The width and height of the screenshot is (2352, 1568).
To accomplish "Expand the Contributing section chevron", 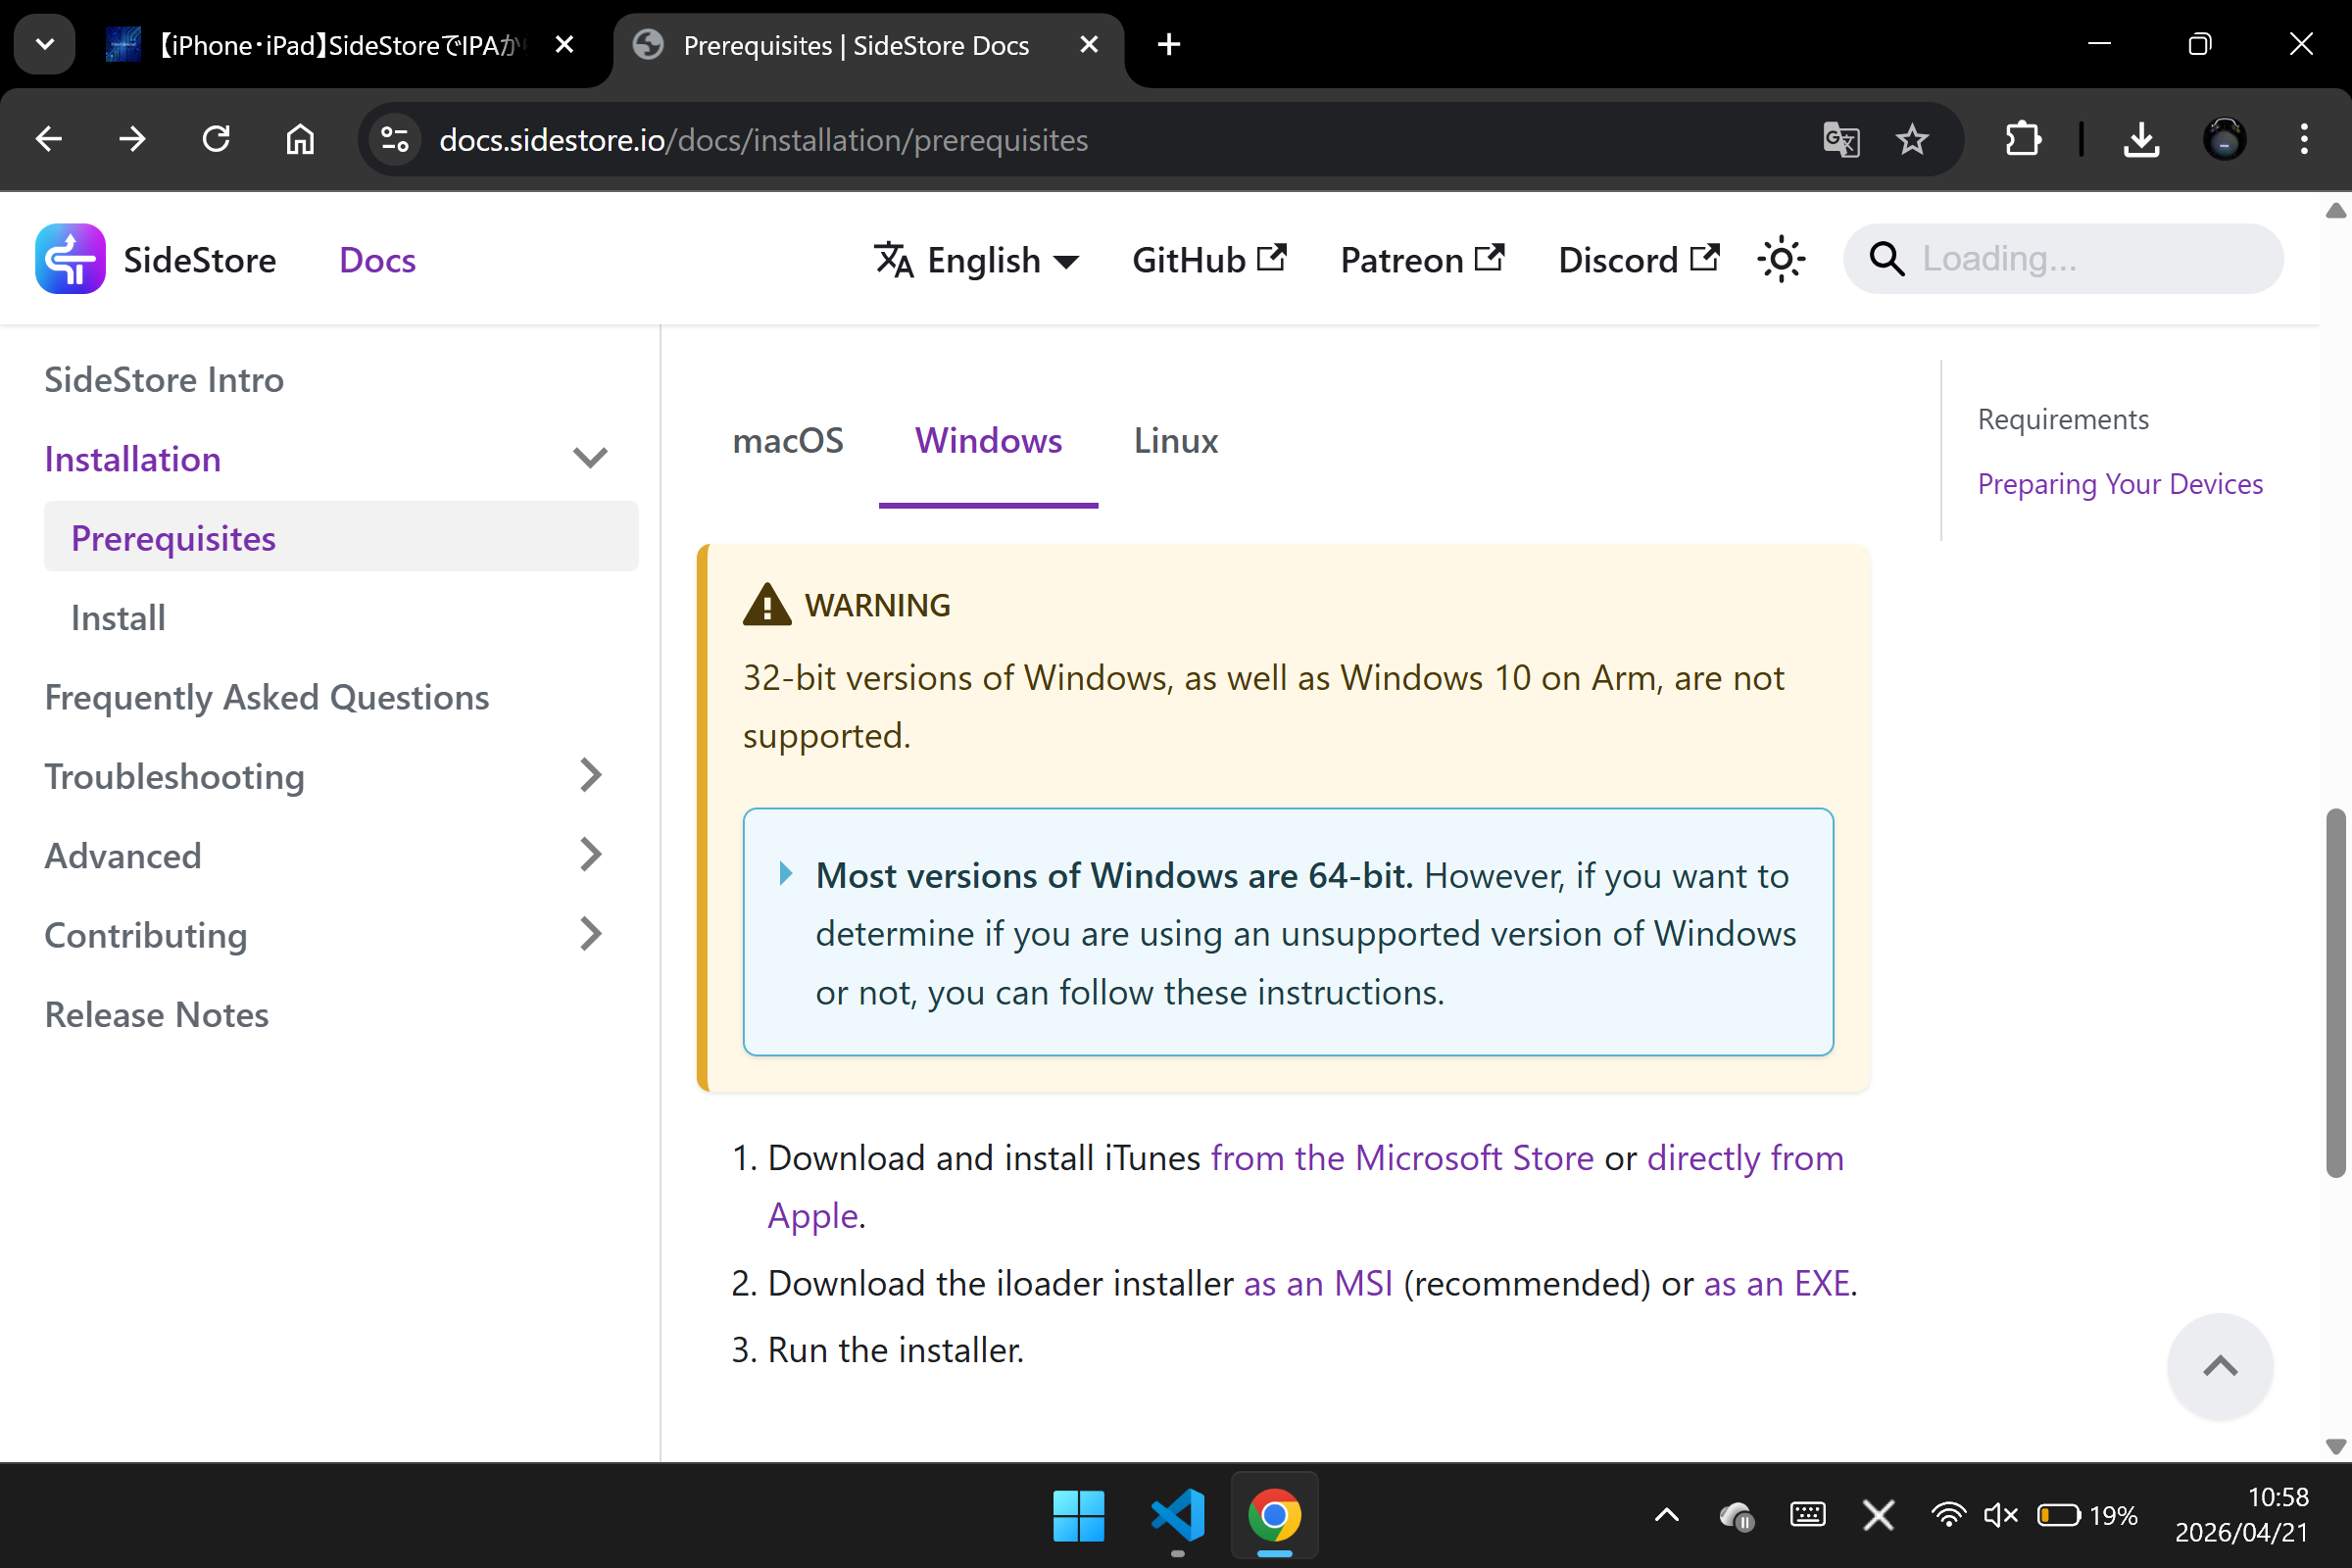I will [x=590, y=935].
